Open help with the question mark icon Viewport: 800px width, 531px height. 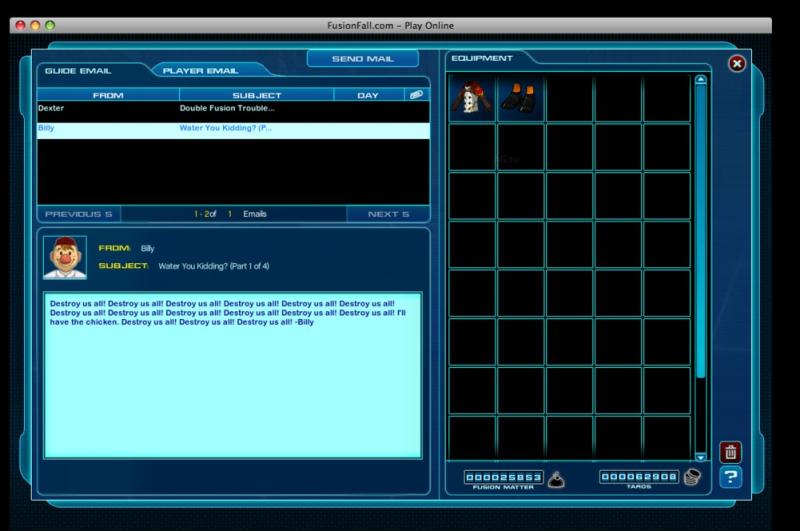(731, 477)
